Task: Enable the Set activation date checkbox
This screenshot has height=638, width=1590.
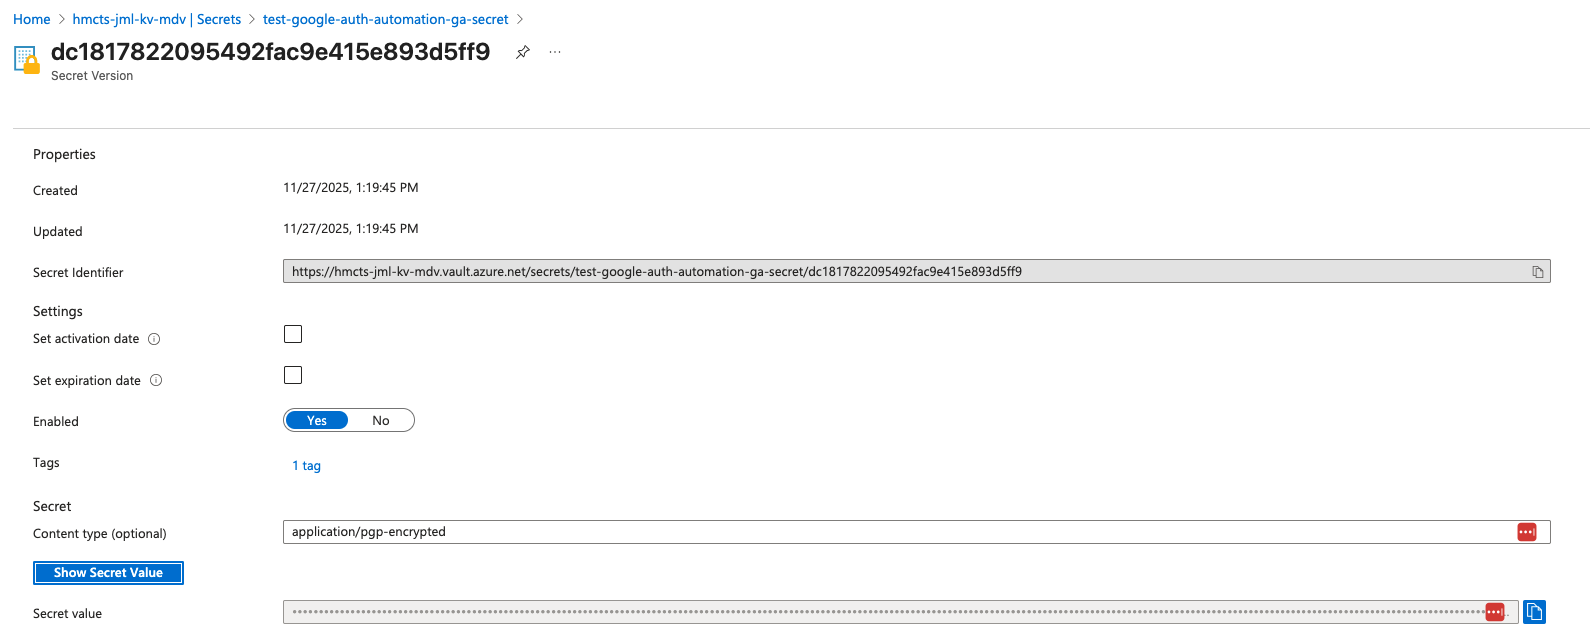Action: 293,334
